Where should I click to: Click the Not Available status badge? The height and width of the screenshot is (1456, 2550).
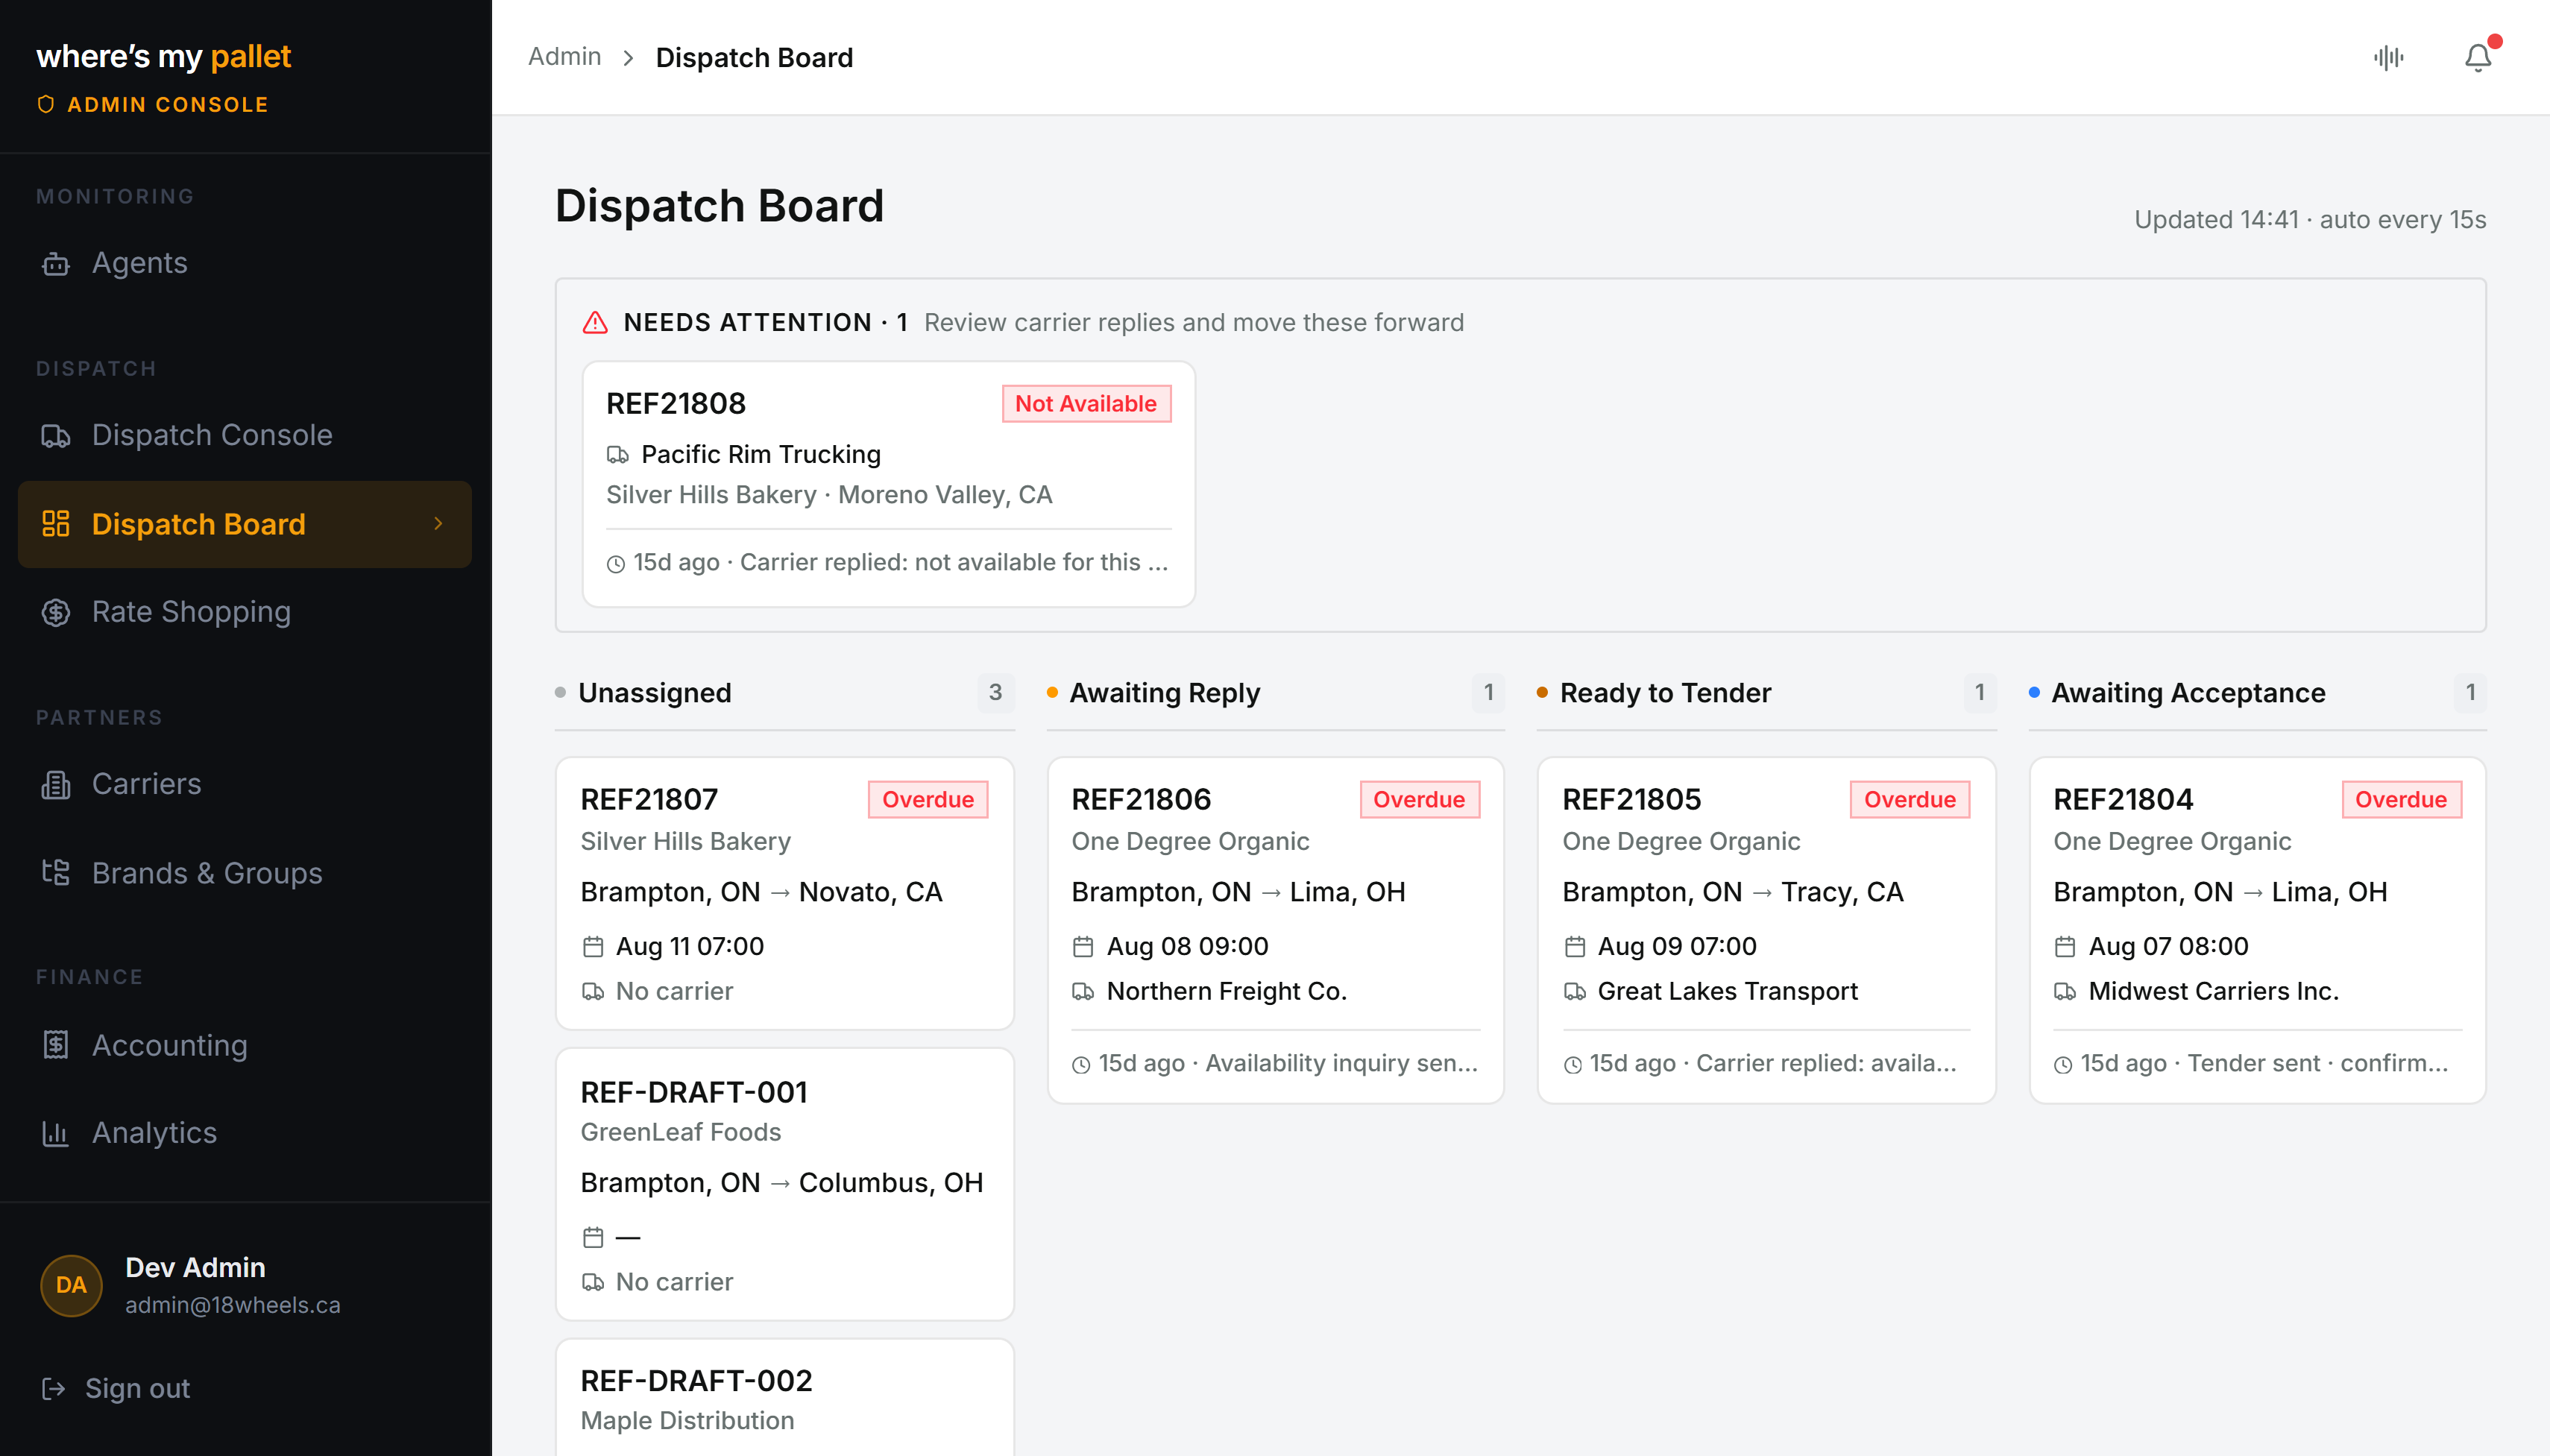[x=1086, y=404]
